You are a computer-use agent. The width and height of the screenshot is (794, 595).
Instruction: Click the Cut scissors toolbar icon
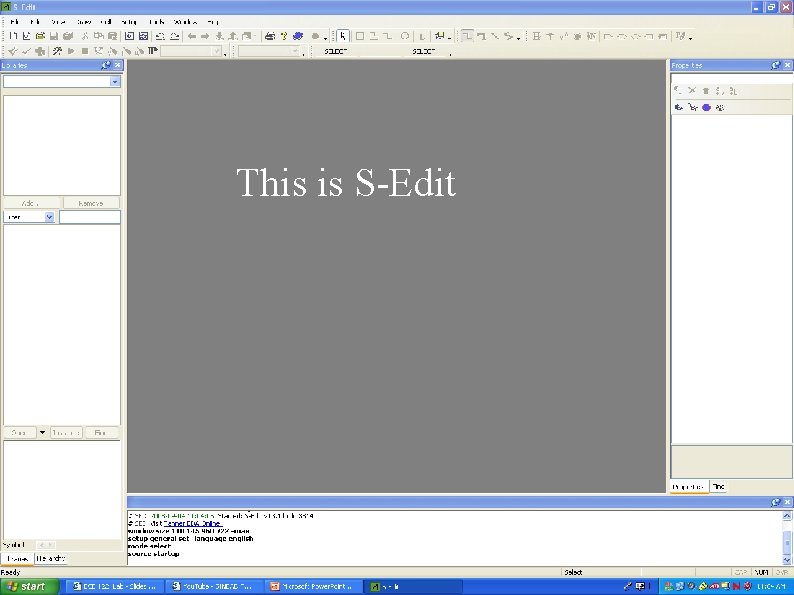coord(85,36)
